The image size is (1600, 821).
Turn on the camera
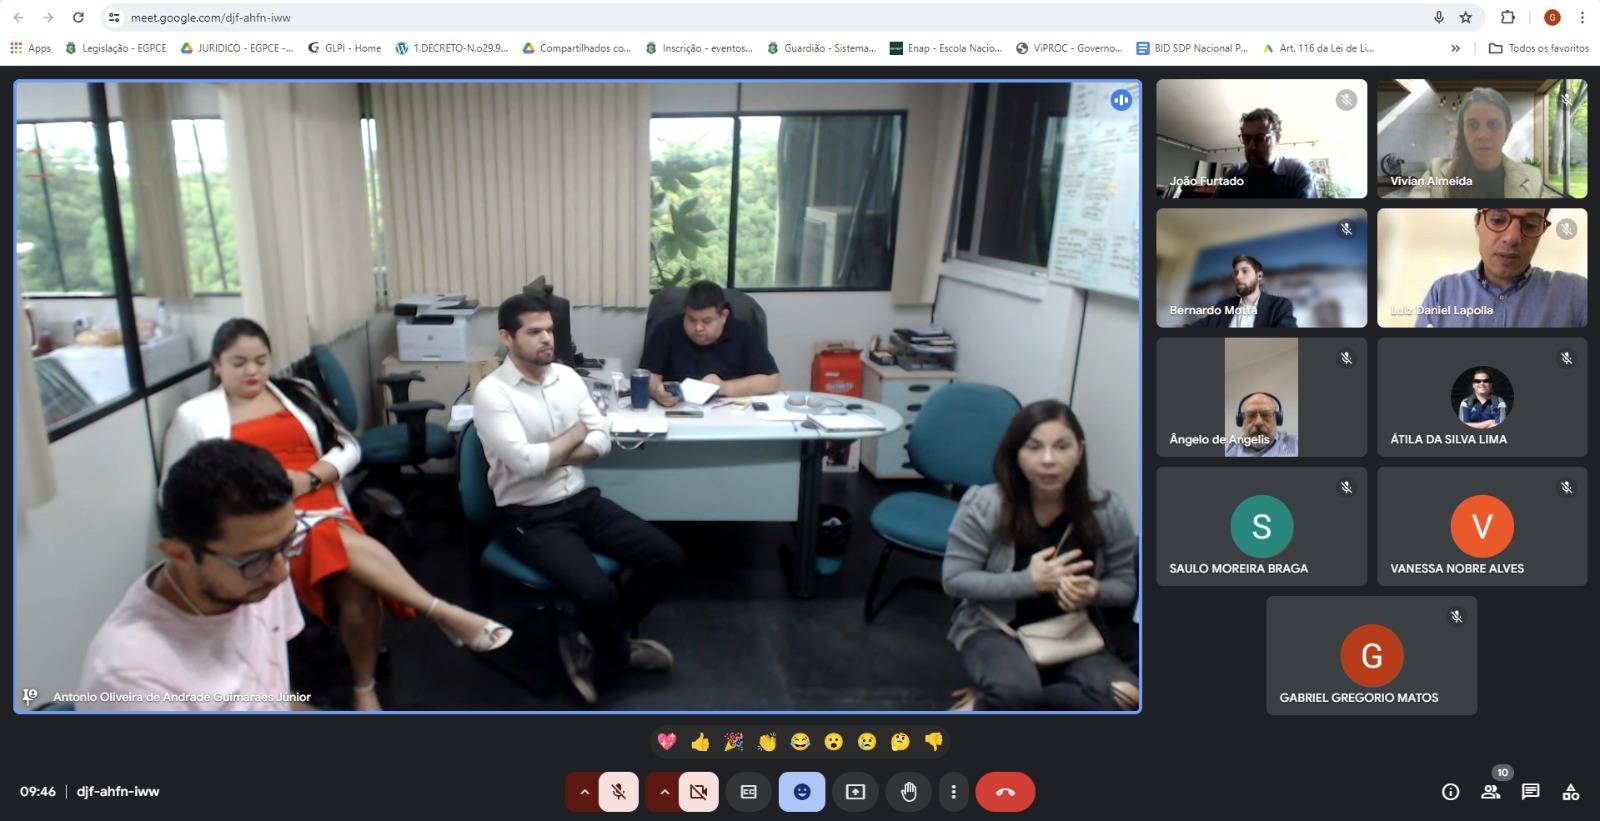click(698, 792)
